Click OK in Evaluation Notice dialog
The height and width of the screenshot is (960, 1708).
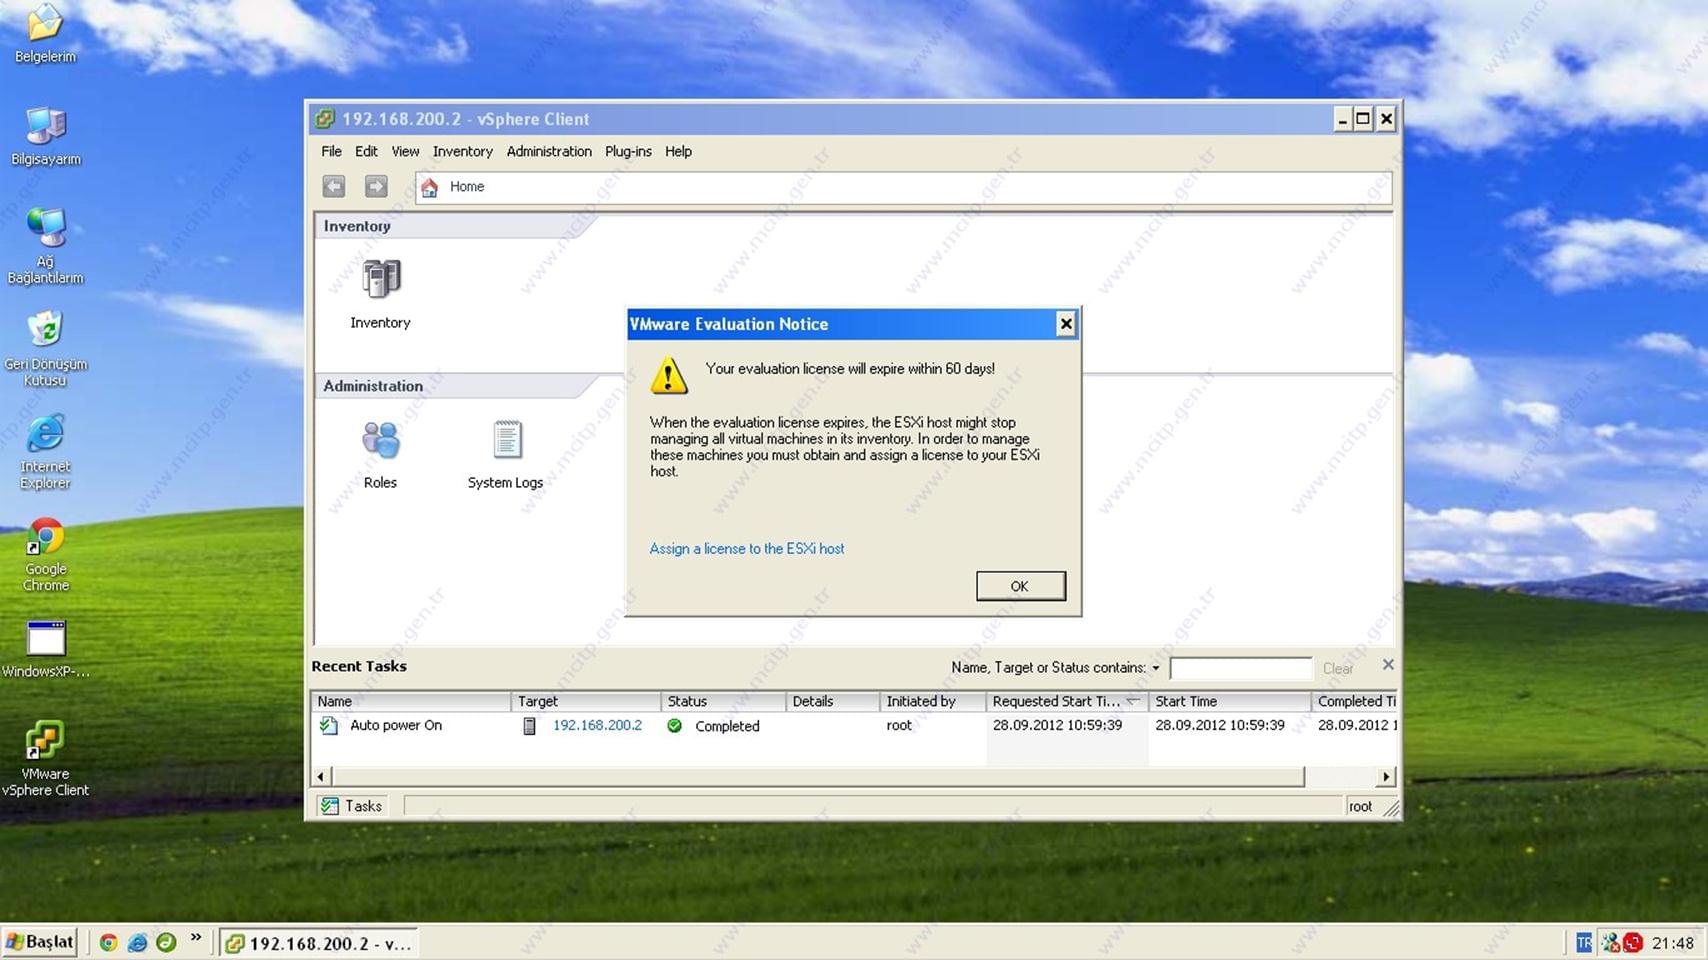tap(1021, 586)
